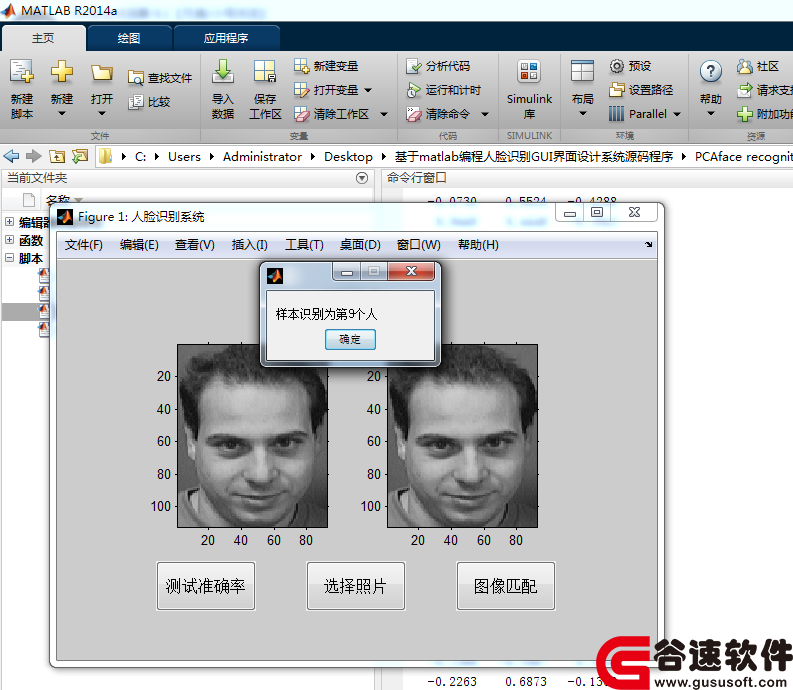This screenshot has height=690, width=793.
Task: Click the 选择照片 button
Action: tap(355, 586)
